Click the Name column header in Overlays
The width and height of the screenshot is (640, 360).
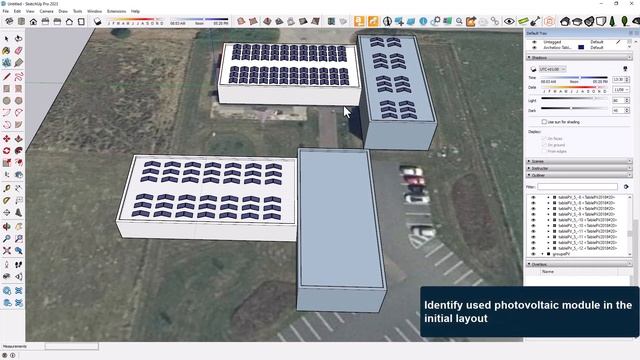548,271
